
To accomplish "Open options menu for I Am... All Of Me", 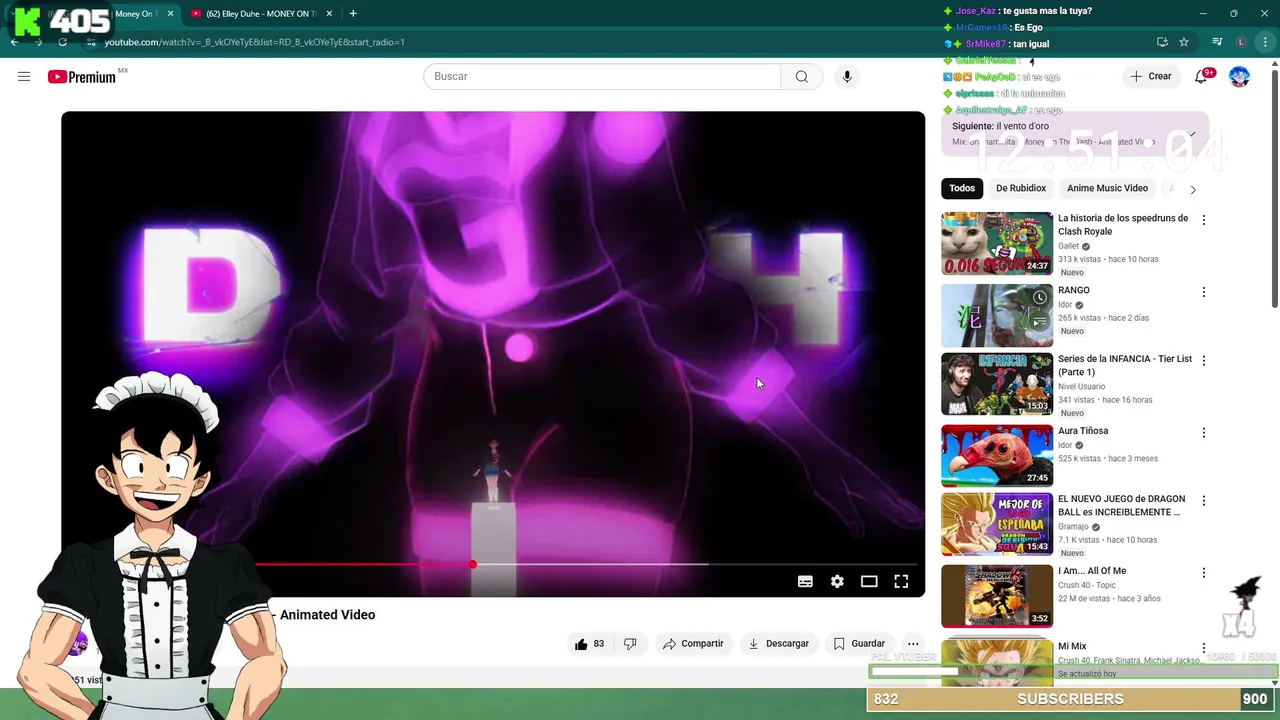I will point(1204,573).
